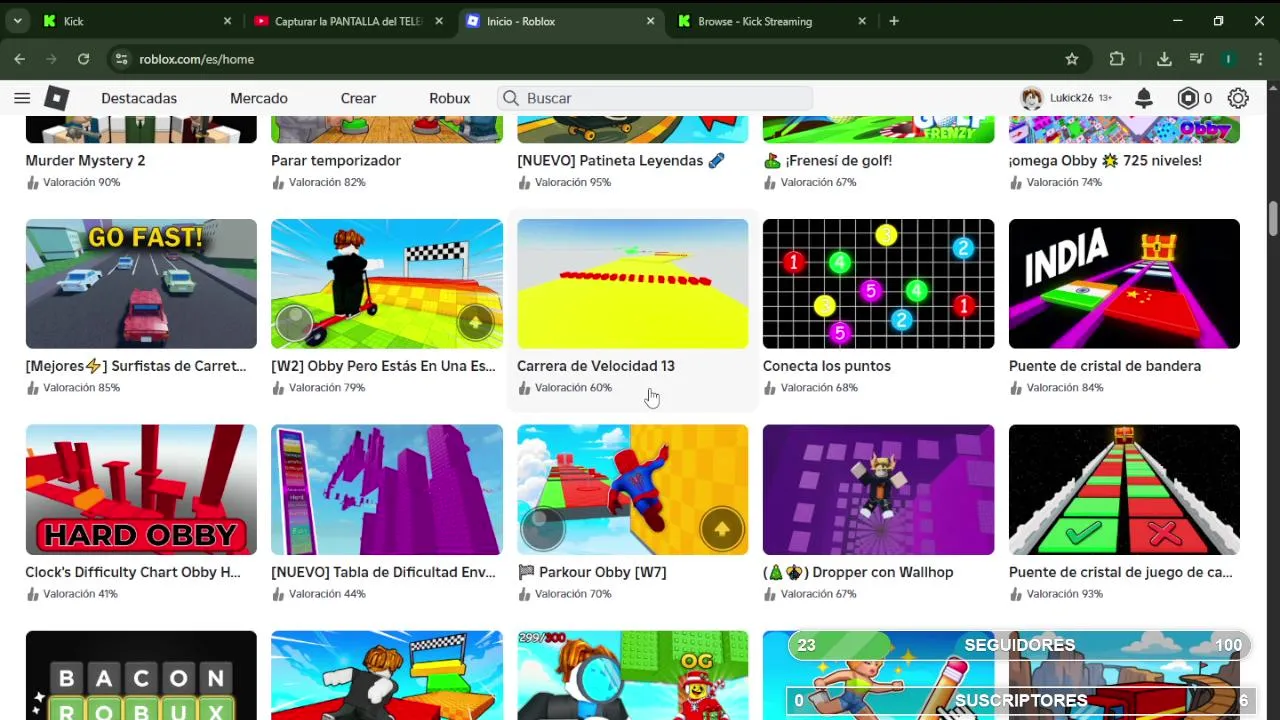This screenshot has height=720, width=1280.
Task: Click Puente de cristal de bandera title
Action: [1105, 366]
